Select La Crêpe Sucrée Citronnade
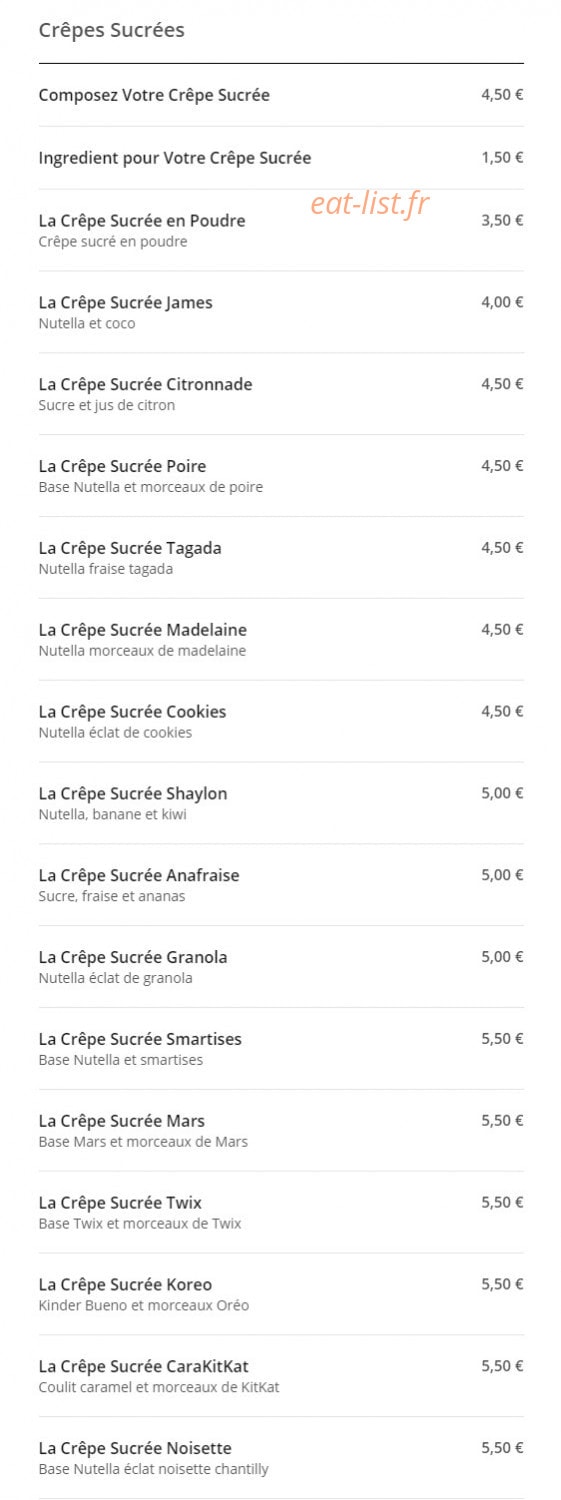The width and height of the screenshot is (561, 1500). click(281, 394)
